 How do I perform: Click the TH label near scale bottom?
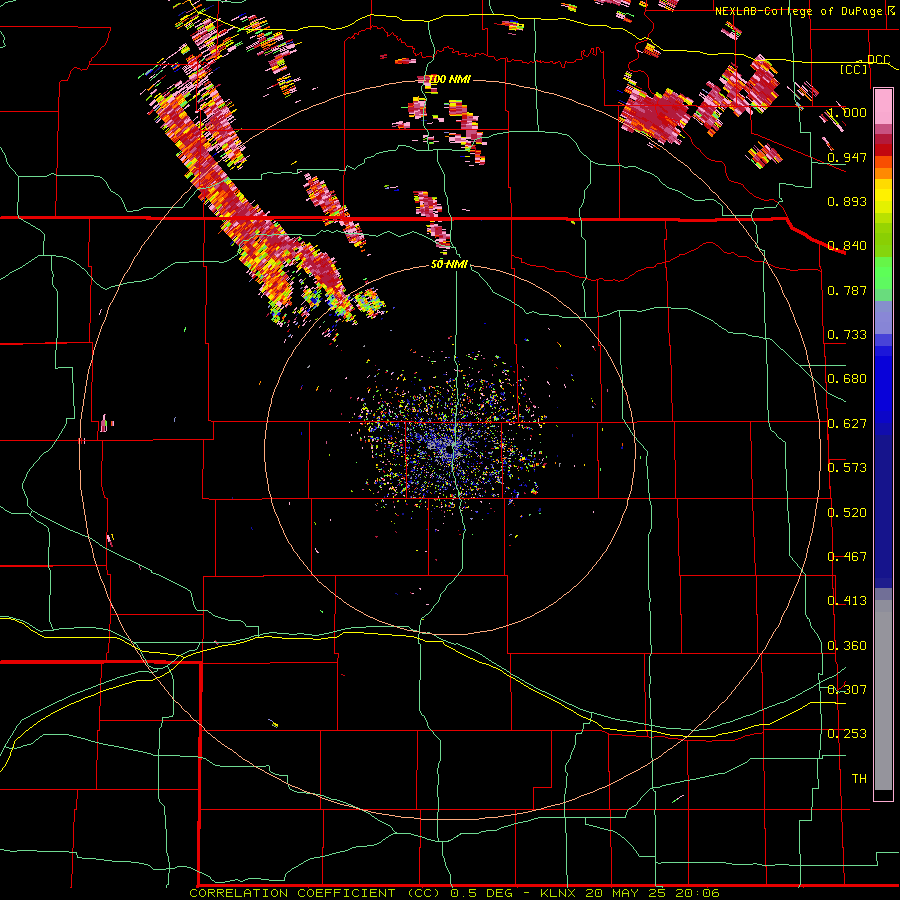[859, 779]
